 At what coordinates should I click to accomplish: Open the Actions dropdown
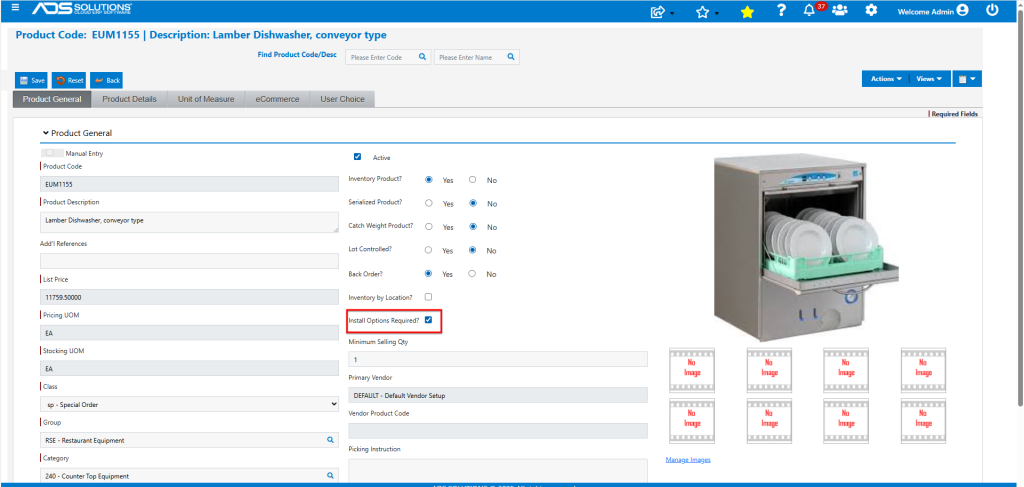pos(886,78)
